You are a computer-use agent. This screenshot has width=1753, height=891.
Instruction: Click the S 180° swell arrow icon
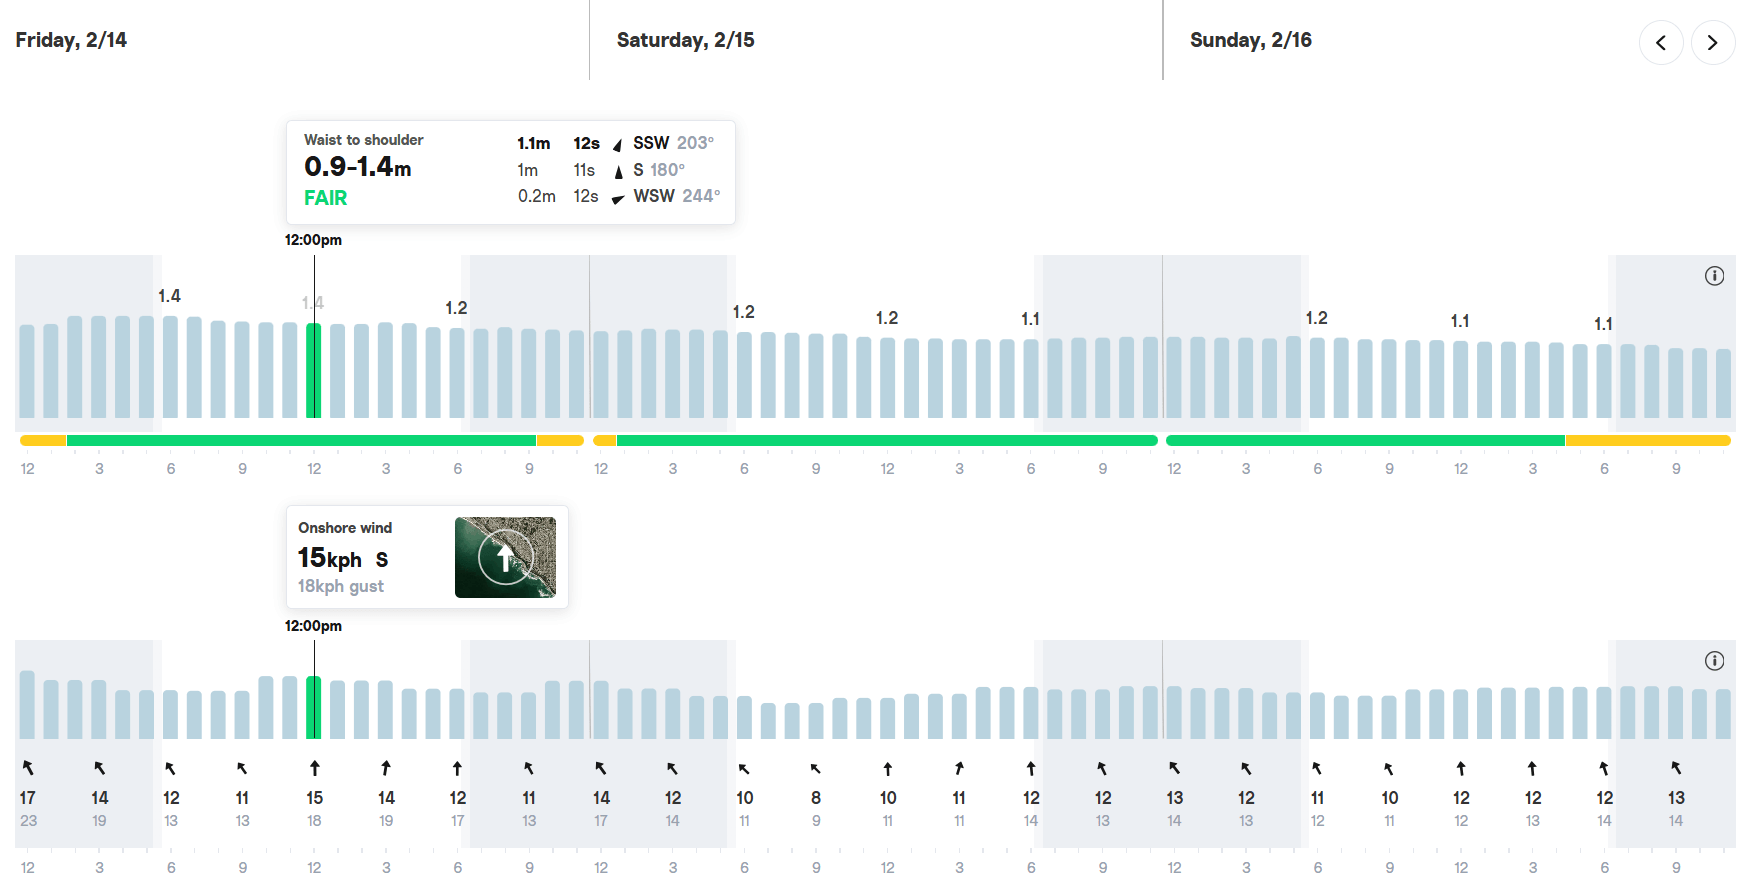click(x=618, y=171)
